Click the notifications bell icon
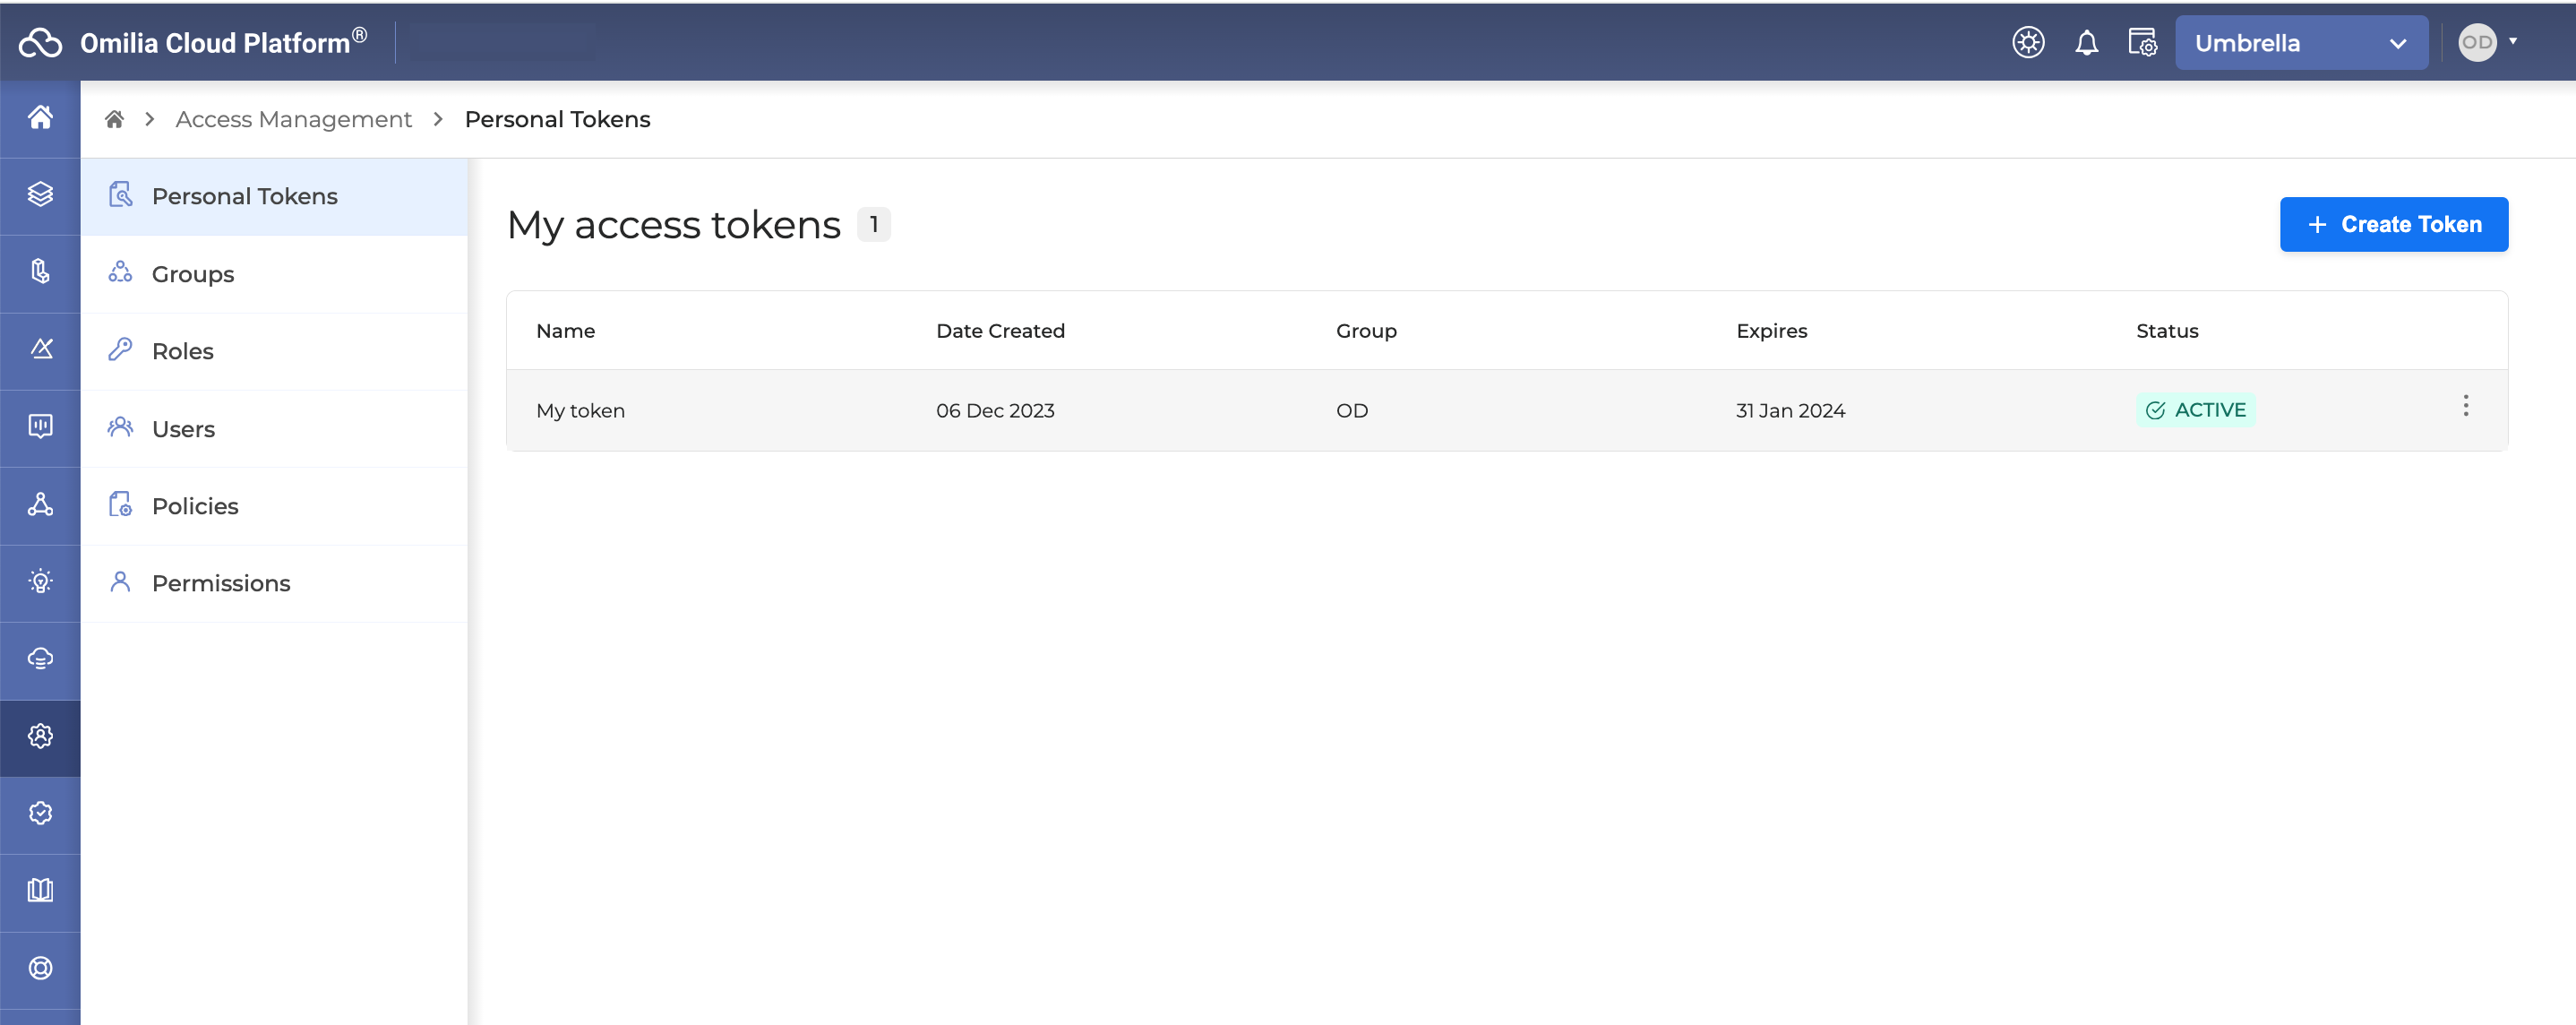The image size is (2576, 1025). pyautogui.click(x=2086, y=43)
